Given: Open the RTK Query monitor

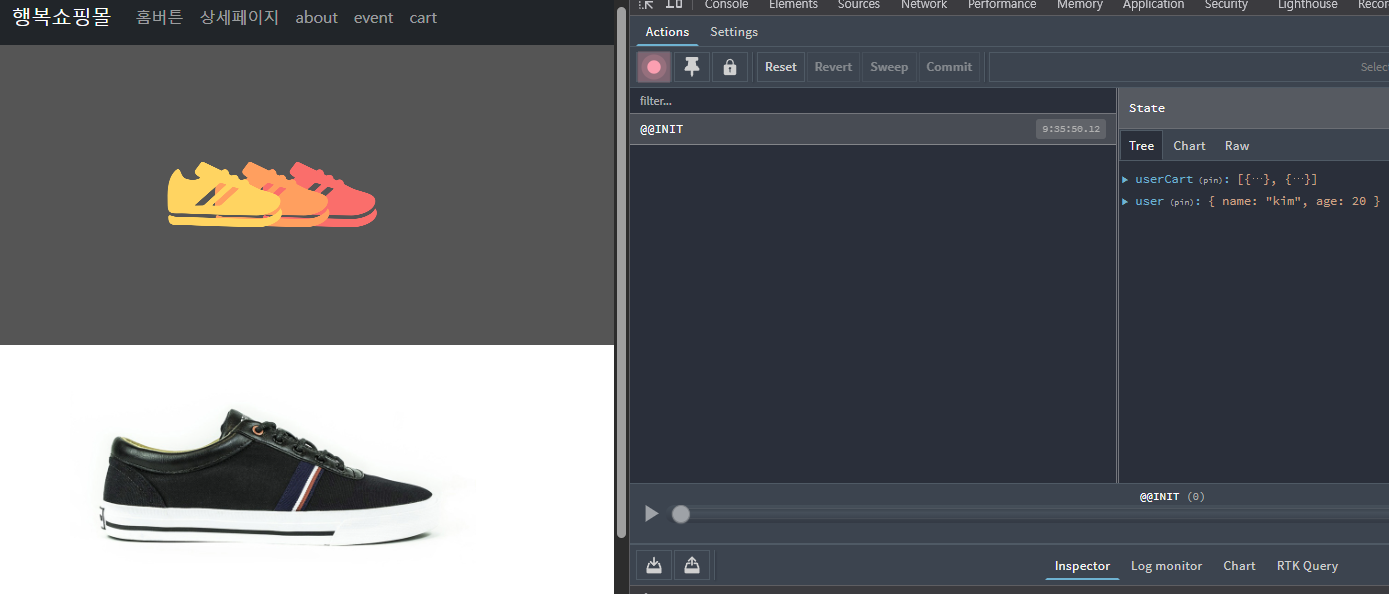Looking at the screenshot, I should pyautogui.click(x=1307, y=566).
